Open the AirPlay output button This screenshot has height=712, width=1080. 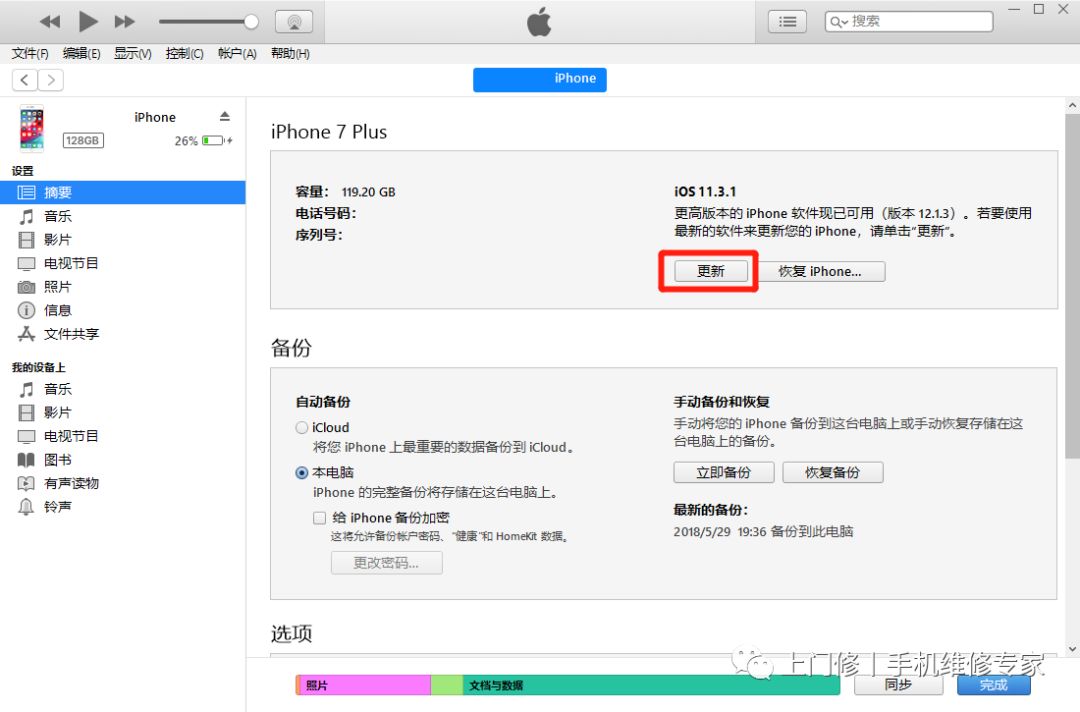pyautogui.click(x=294, y=21)
